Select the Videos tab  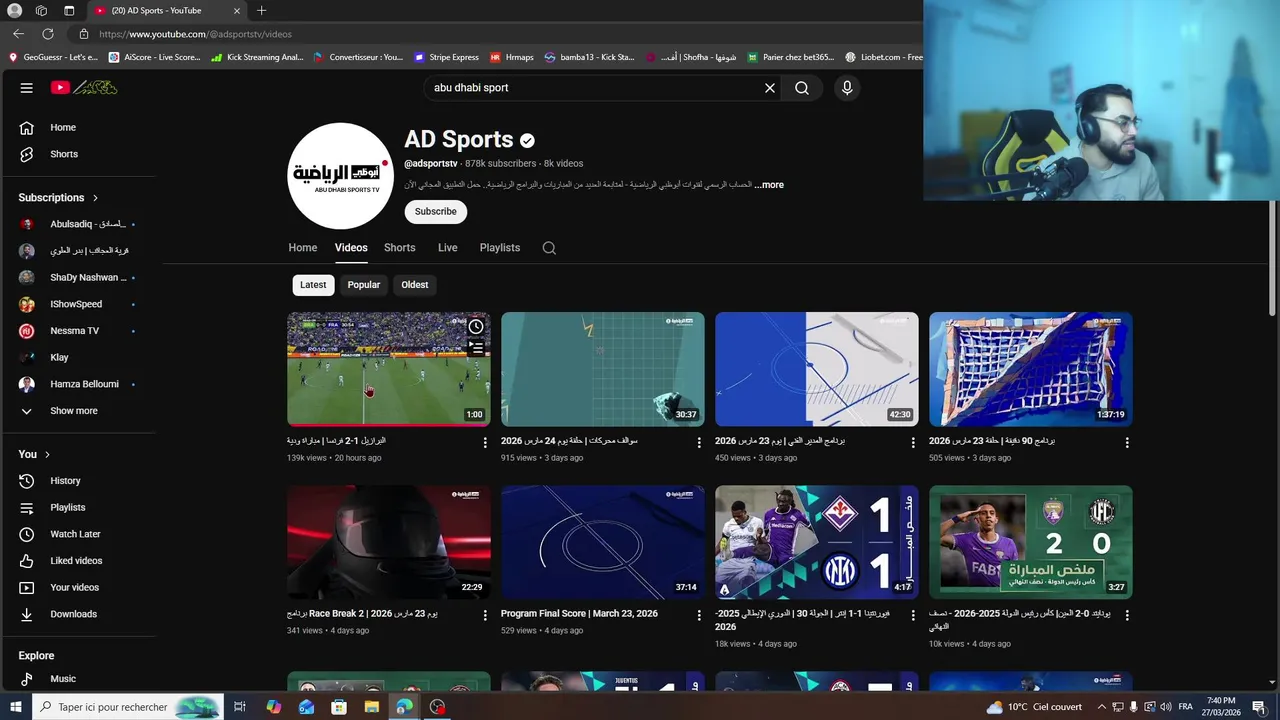[351, 248]
